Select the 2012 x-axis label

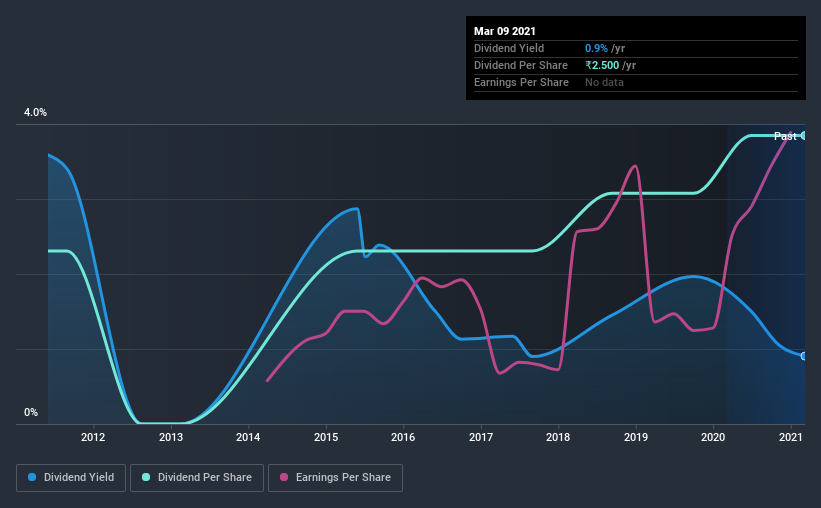click(x=93, y=437)
